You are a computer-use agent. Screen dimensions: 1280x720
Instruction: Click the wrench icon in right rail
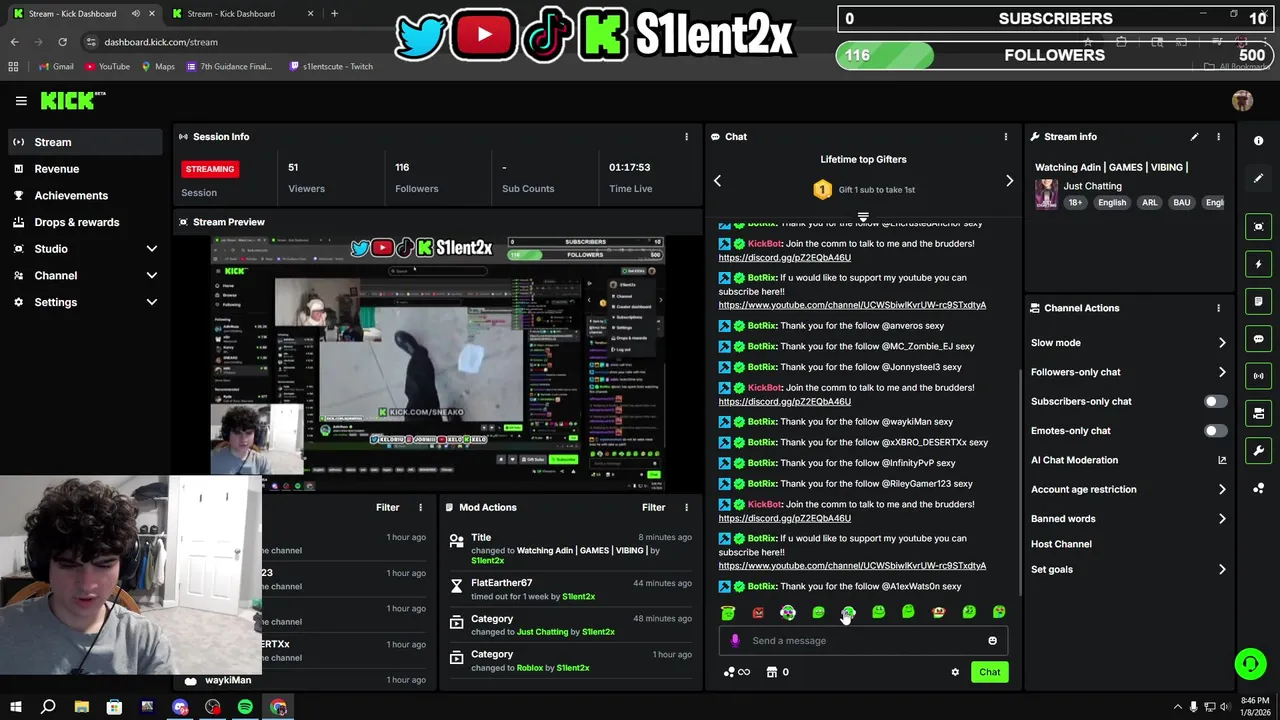tap(1258, 451)
